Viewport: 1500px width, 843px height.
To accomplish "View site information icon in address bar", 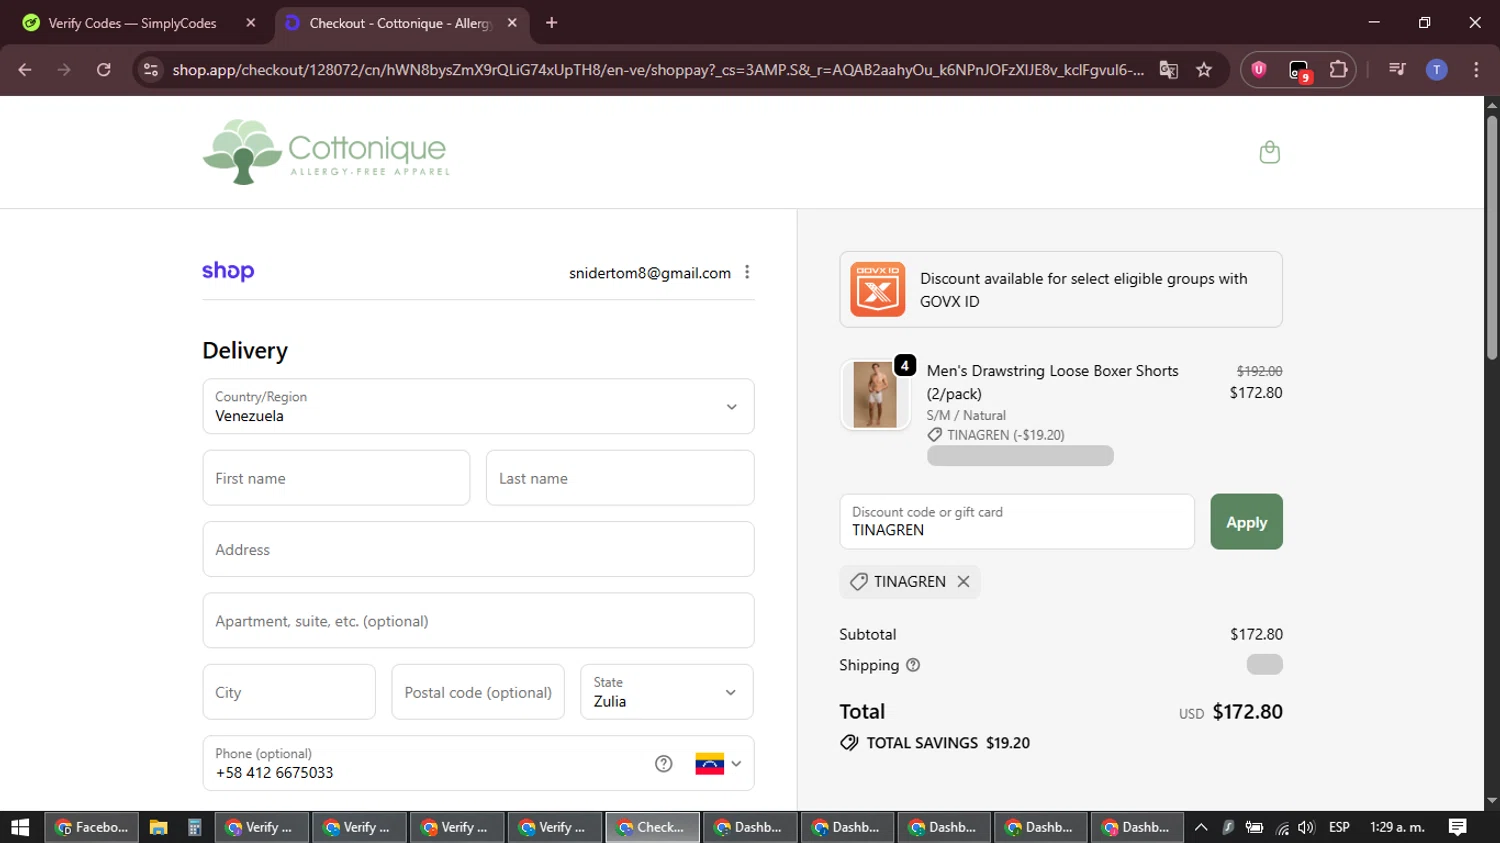I will 150,70.
